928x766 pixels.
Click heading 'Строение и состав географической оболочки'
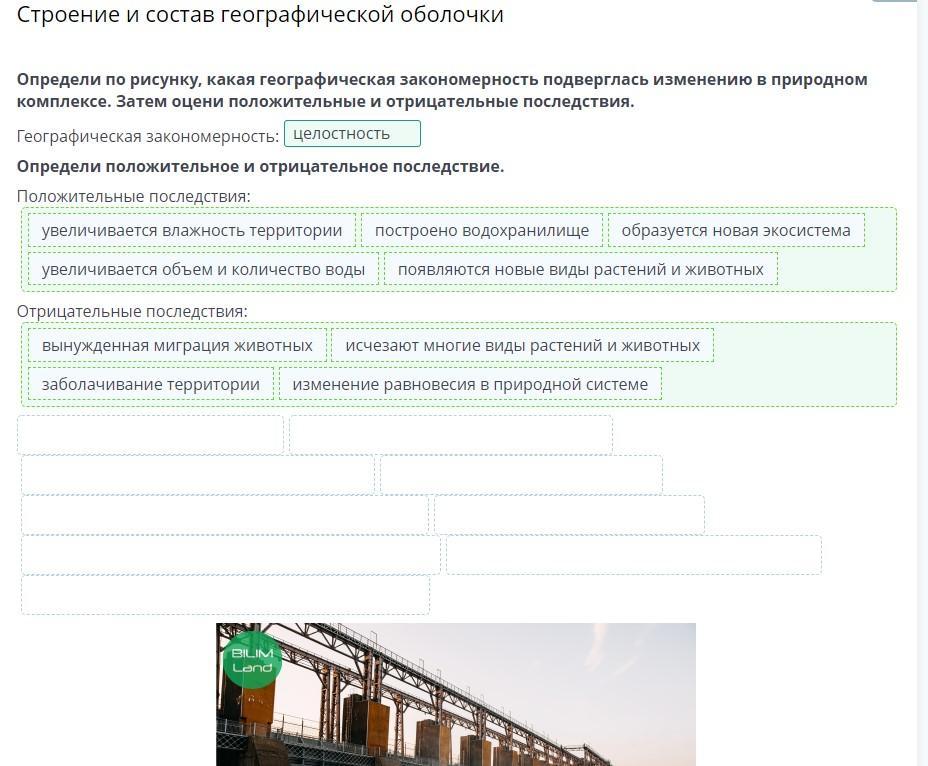(x=260, y=15)
